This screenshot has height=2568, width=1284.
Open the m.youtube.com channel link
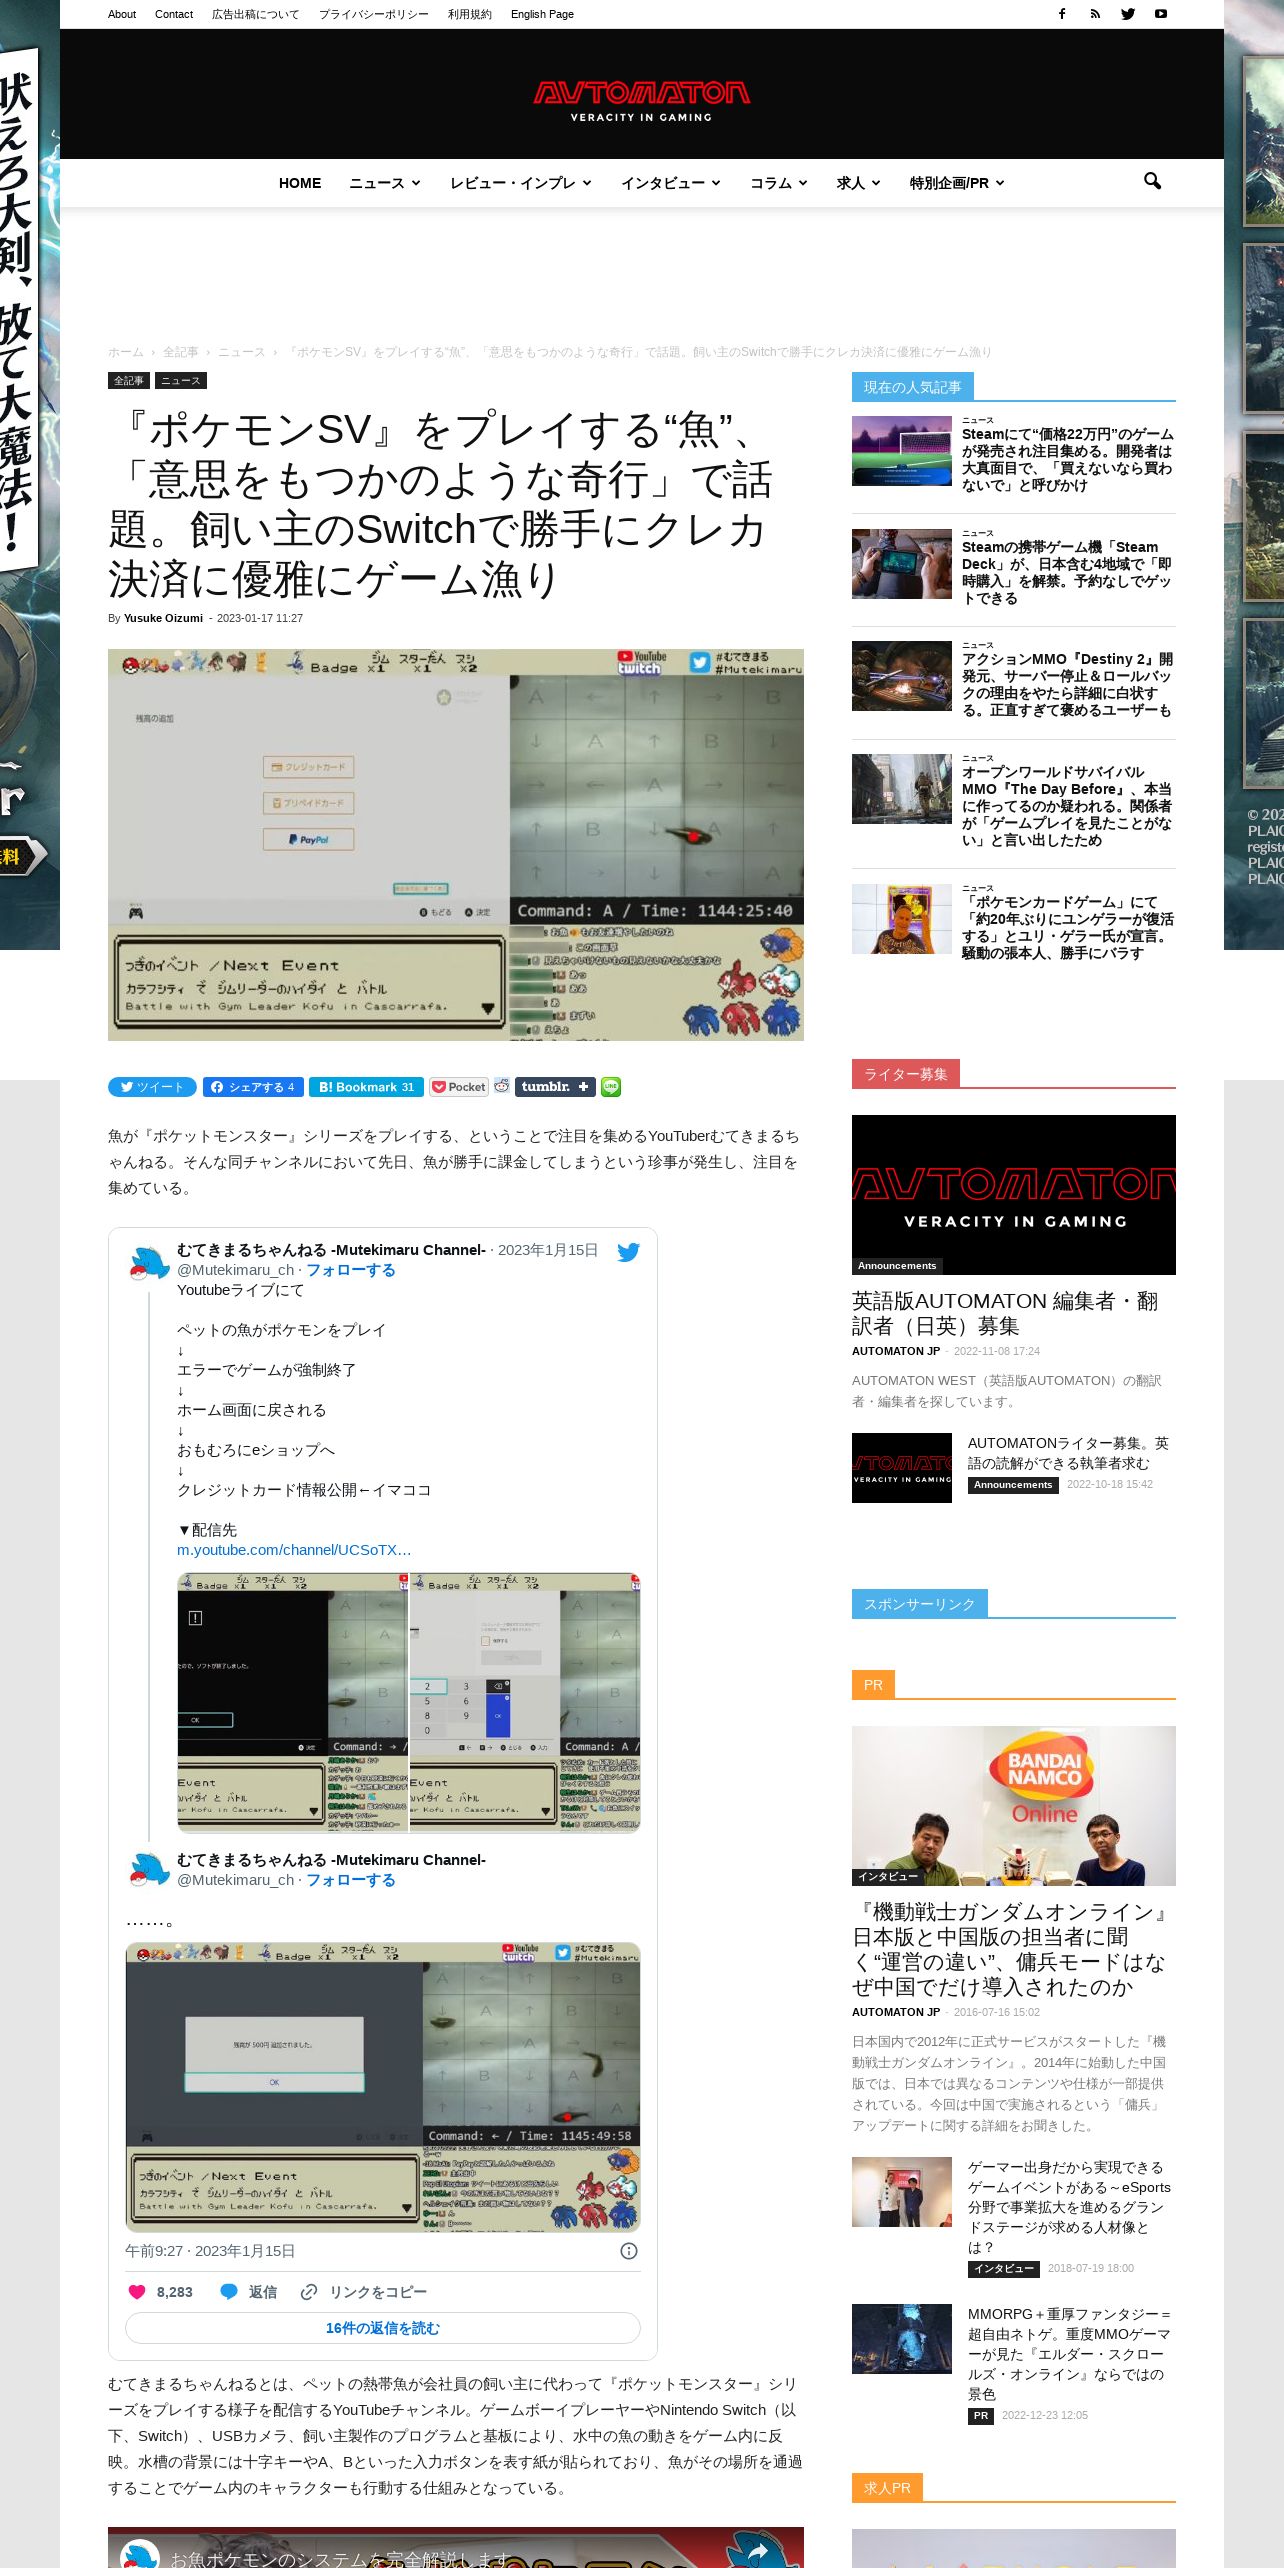[x=294, y=1550]
